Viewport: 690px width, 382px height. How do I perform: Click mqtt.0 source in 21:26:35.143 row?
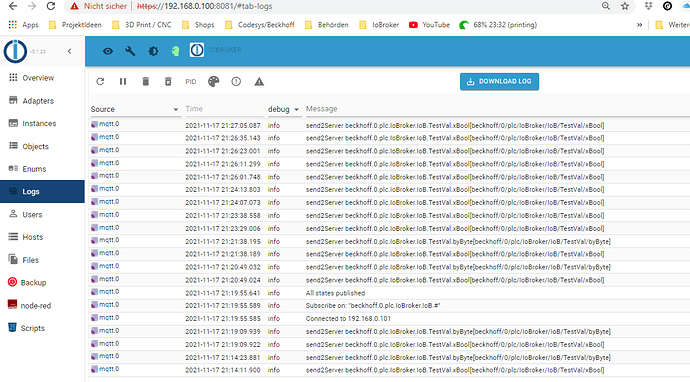pyautogui.click(x=105, y=137)
